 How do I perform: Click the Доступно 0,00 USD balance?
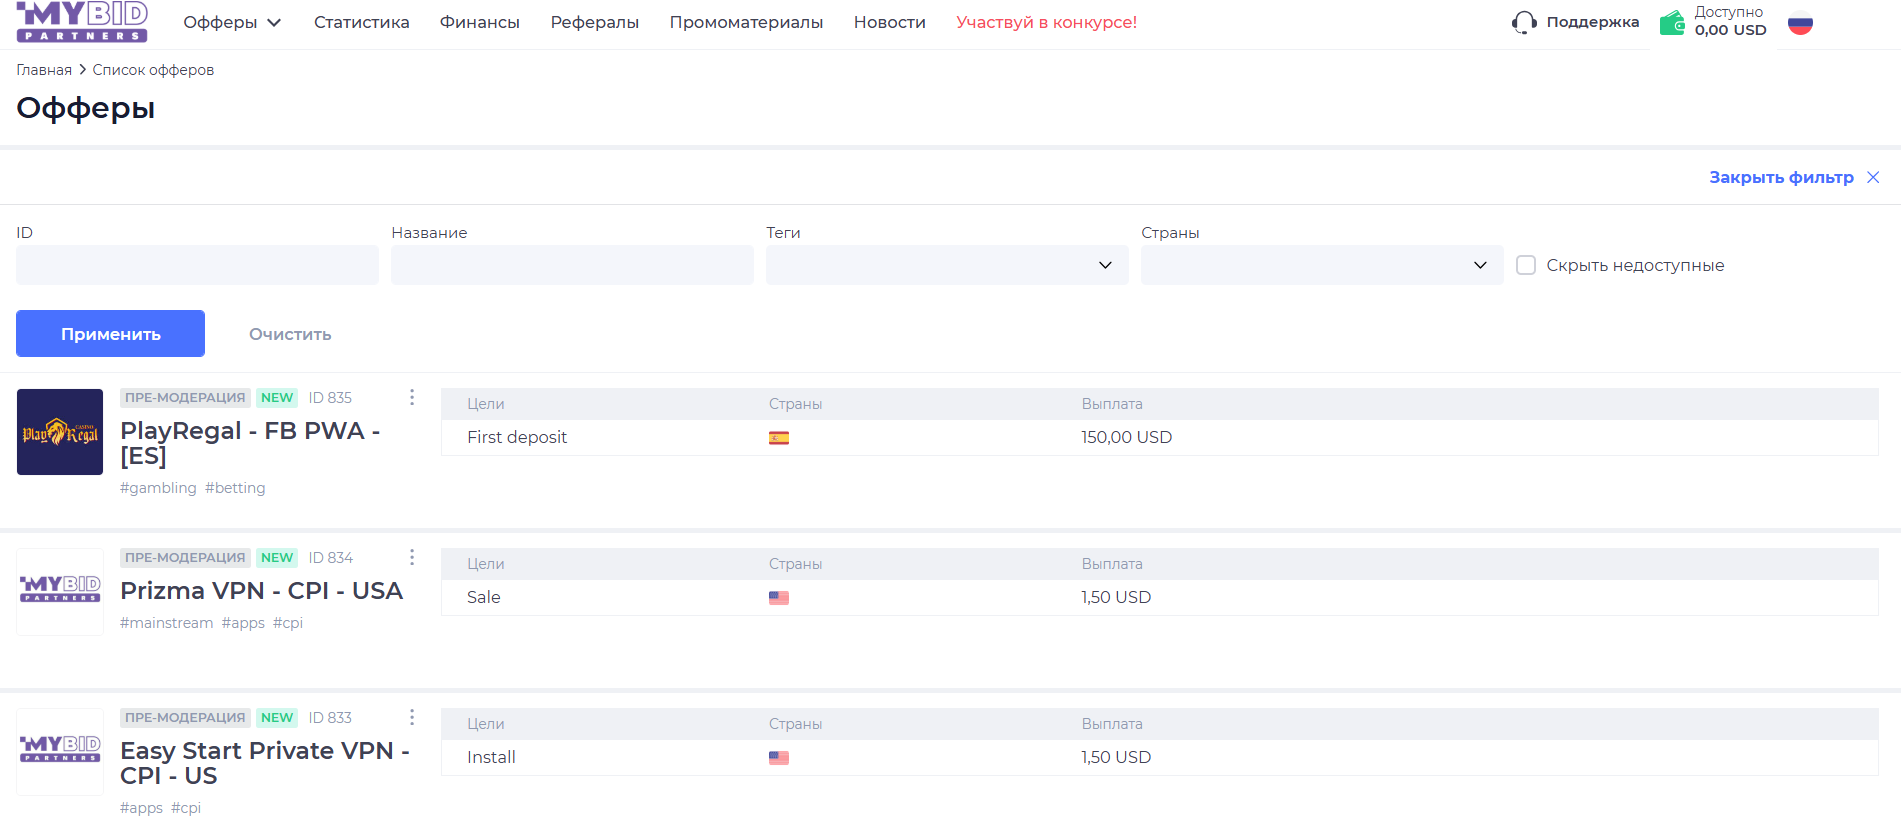(1730, 21)
